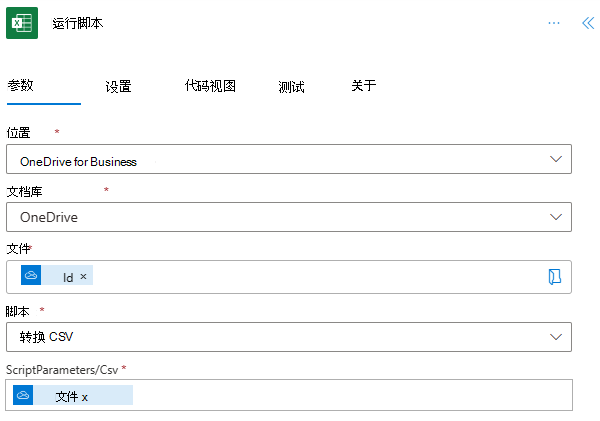Open the three-dot more options menu
The height and width of the screenshot is (421, 600).
554,23
